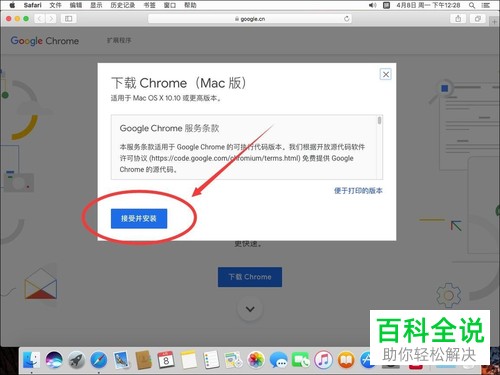Click the date and time in the menu bar

(x=428, y=5)
